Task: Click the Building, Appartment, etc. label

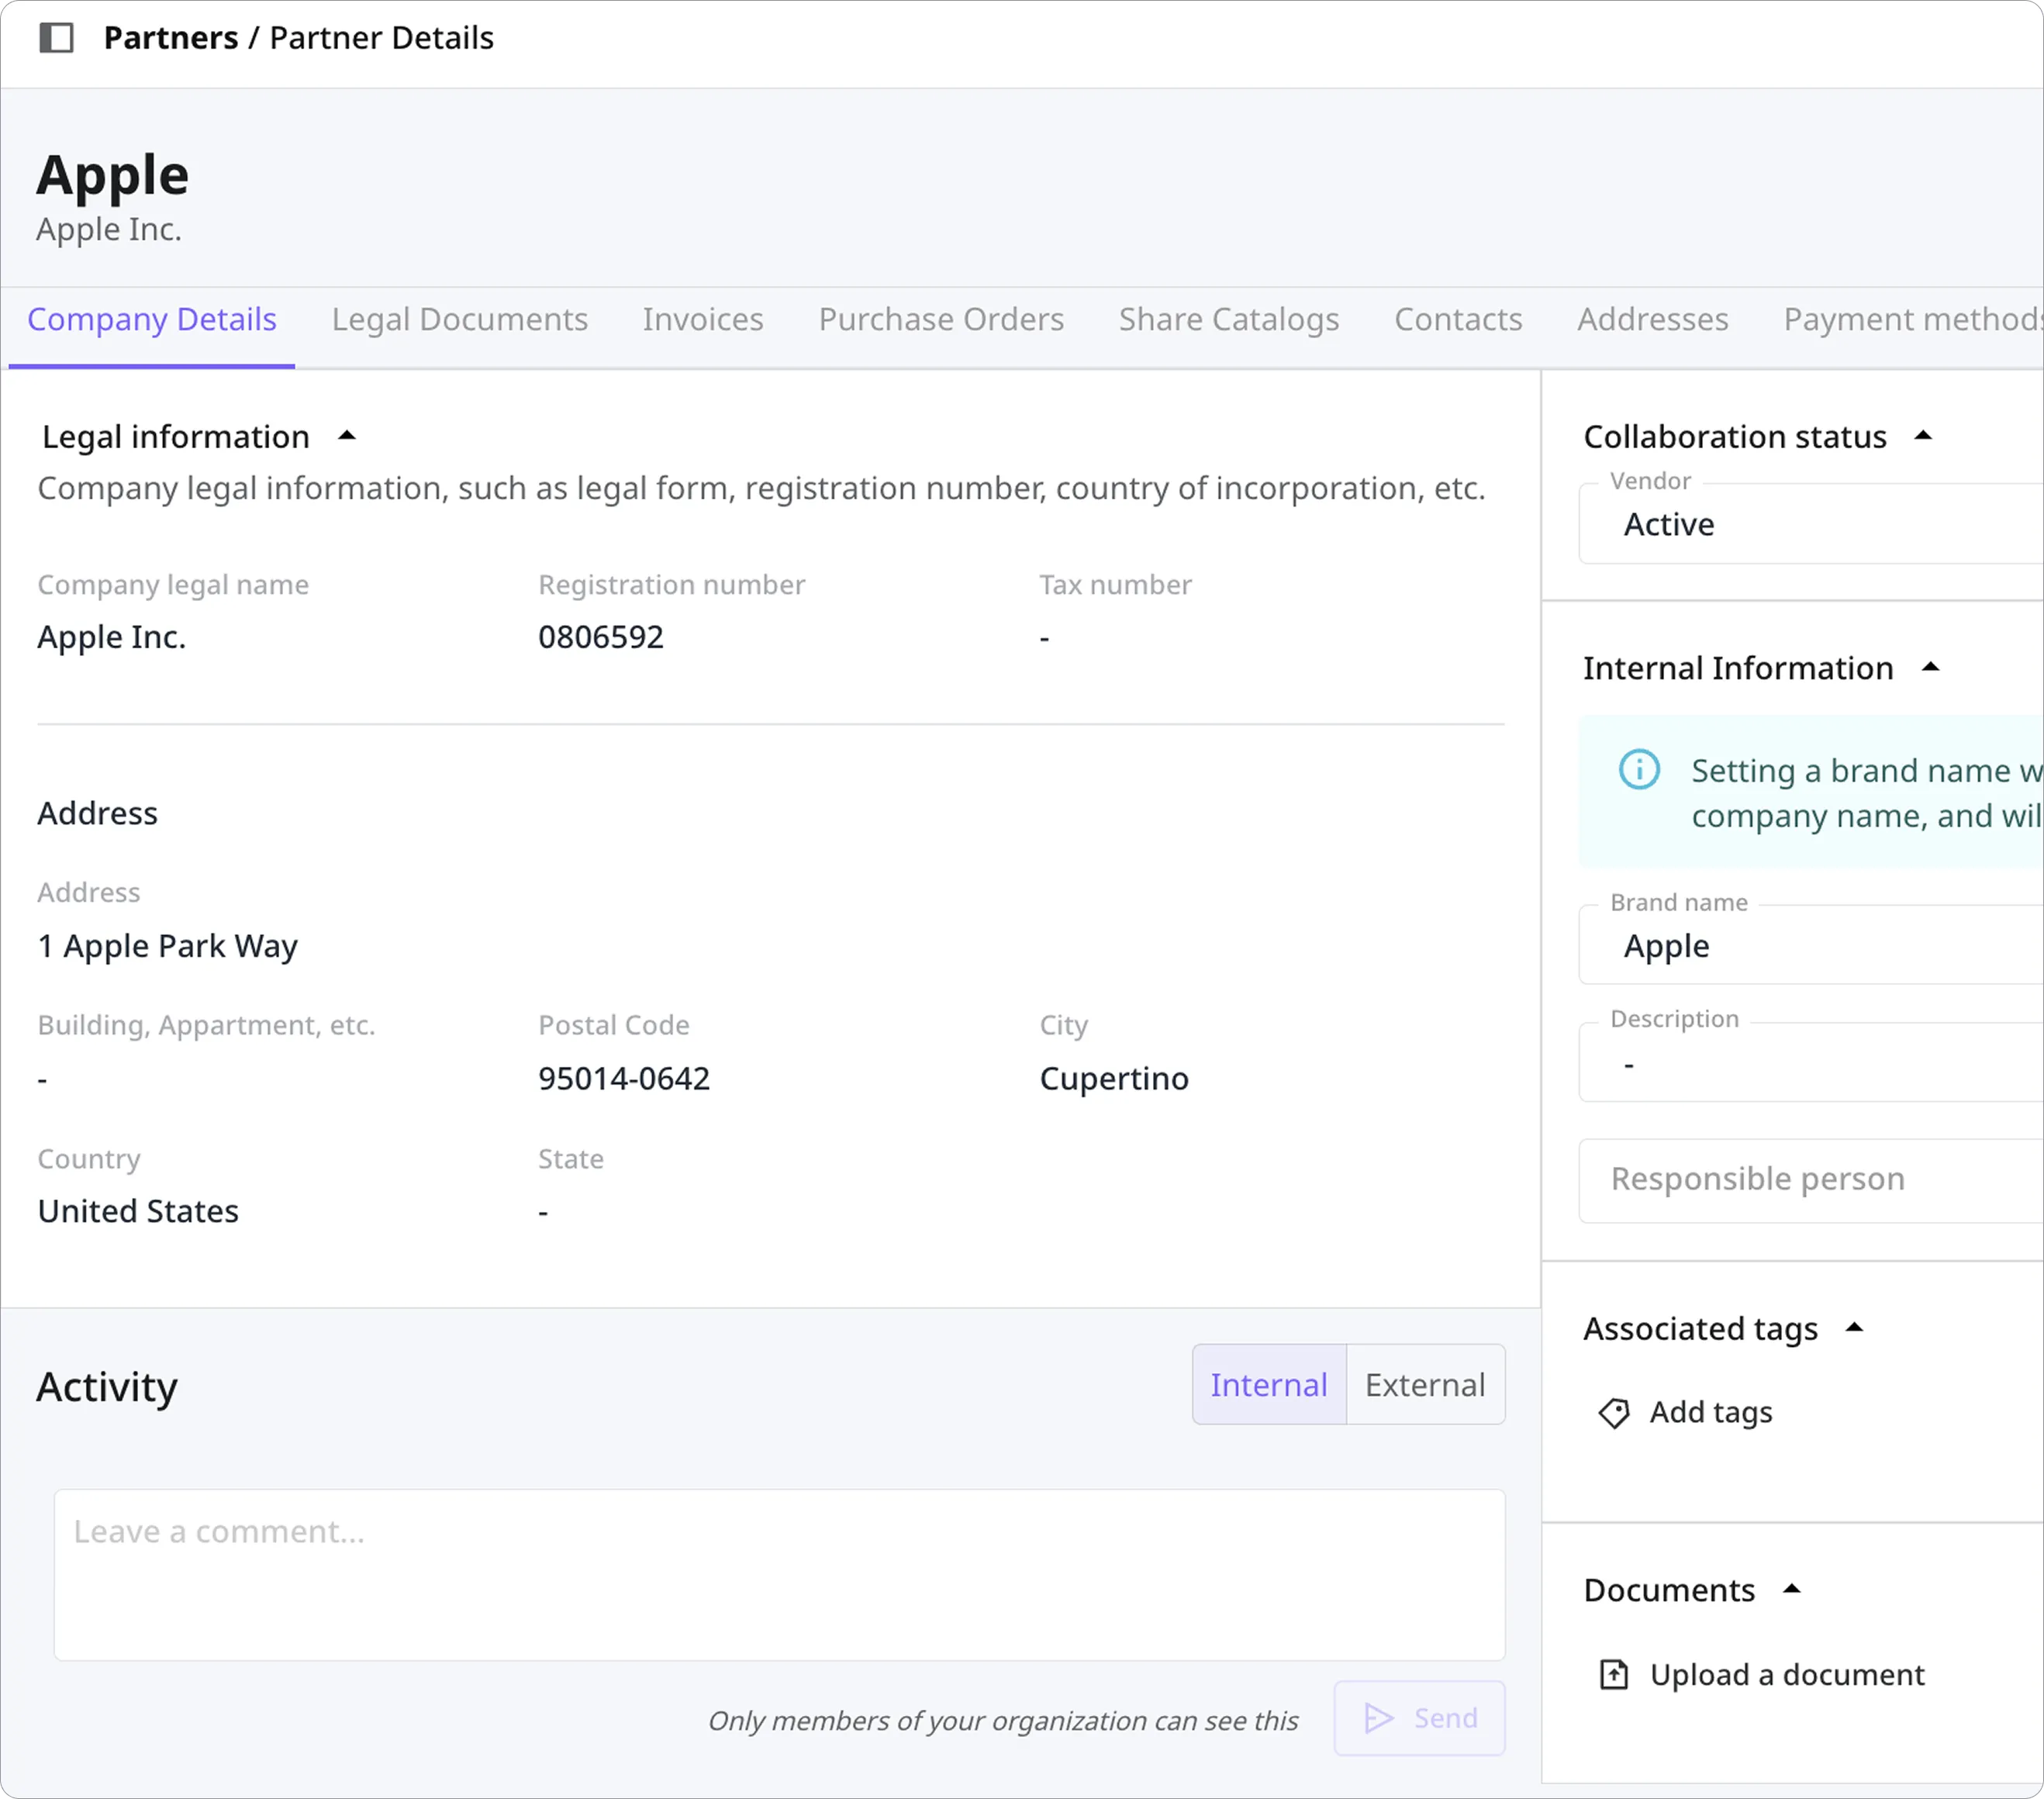Action: tap(206, 1026)
